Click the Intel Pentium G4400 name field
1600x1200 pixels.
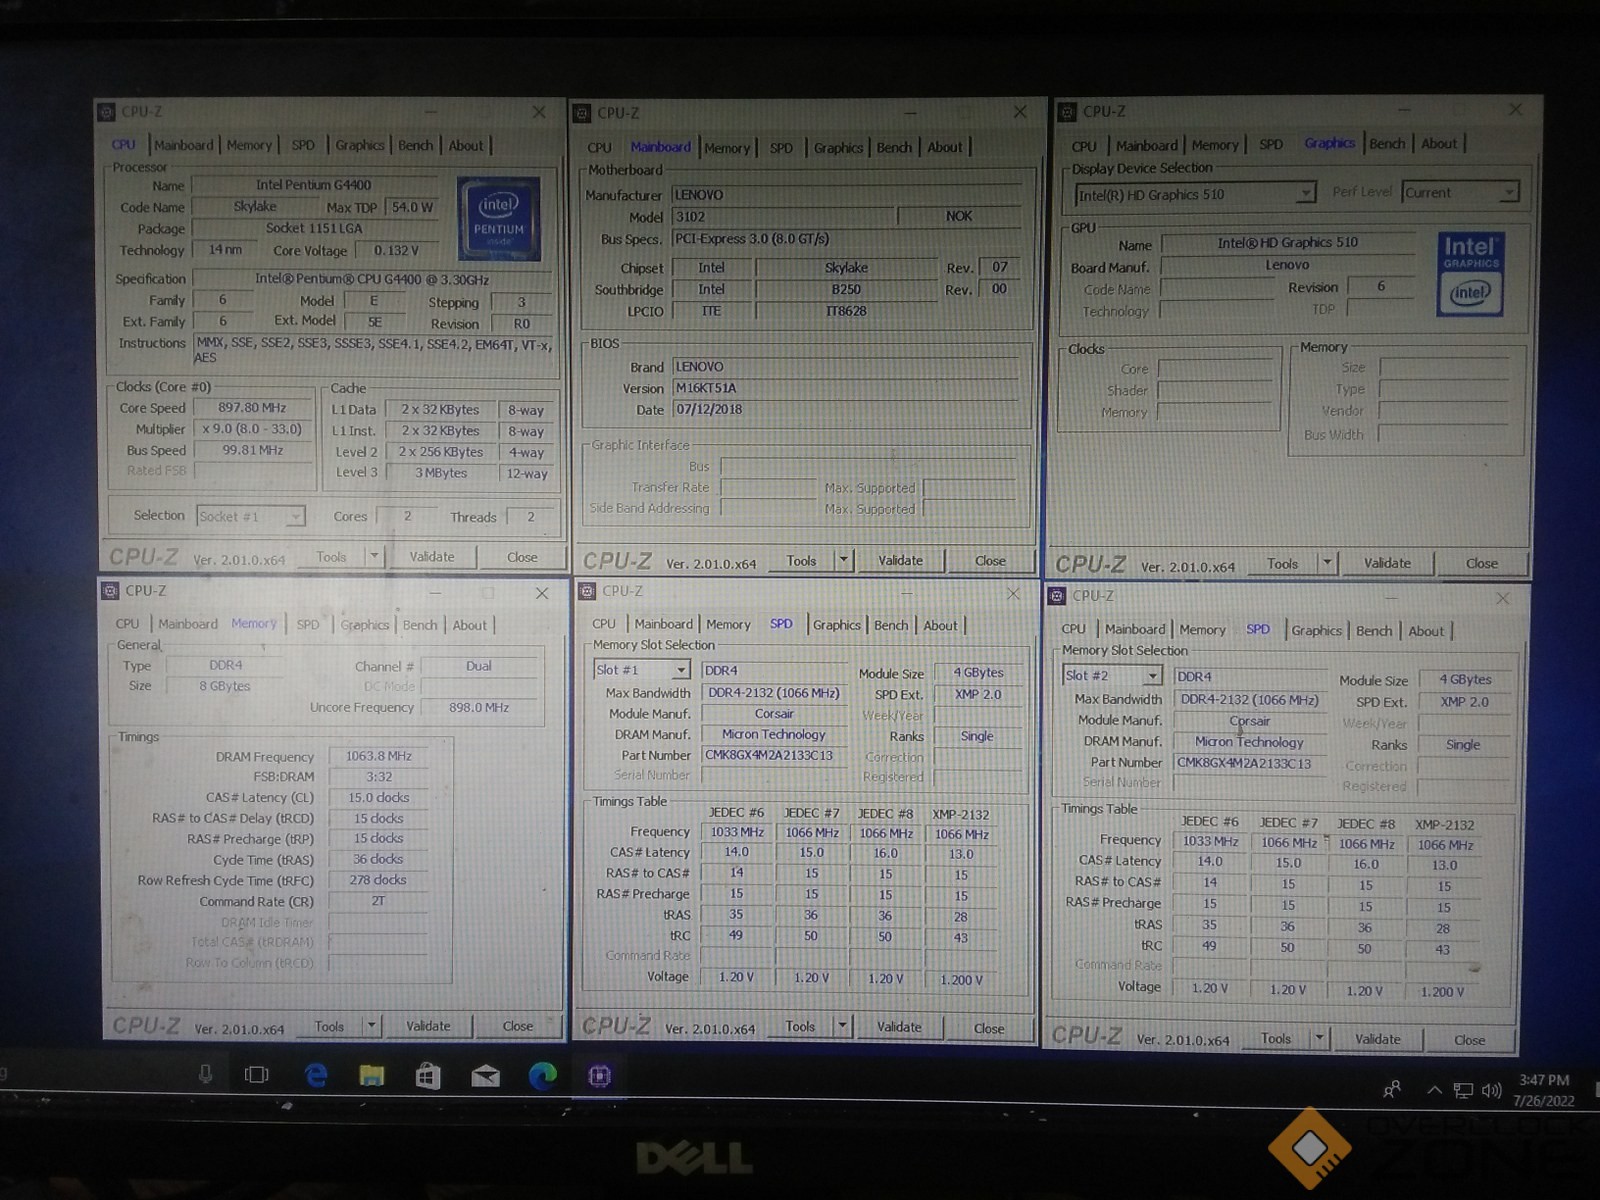[x=314, y=185]
